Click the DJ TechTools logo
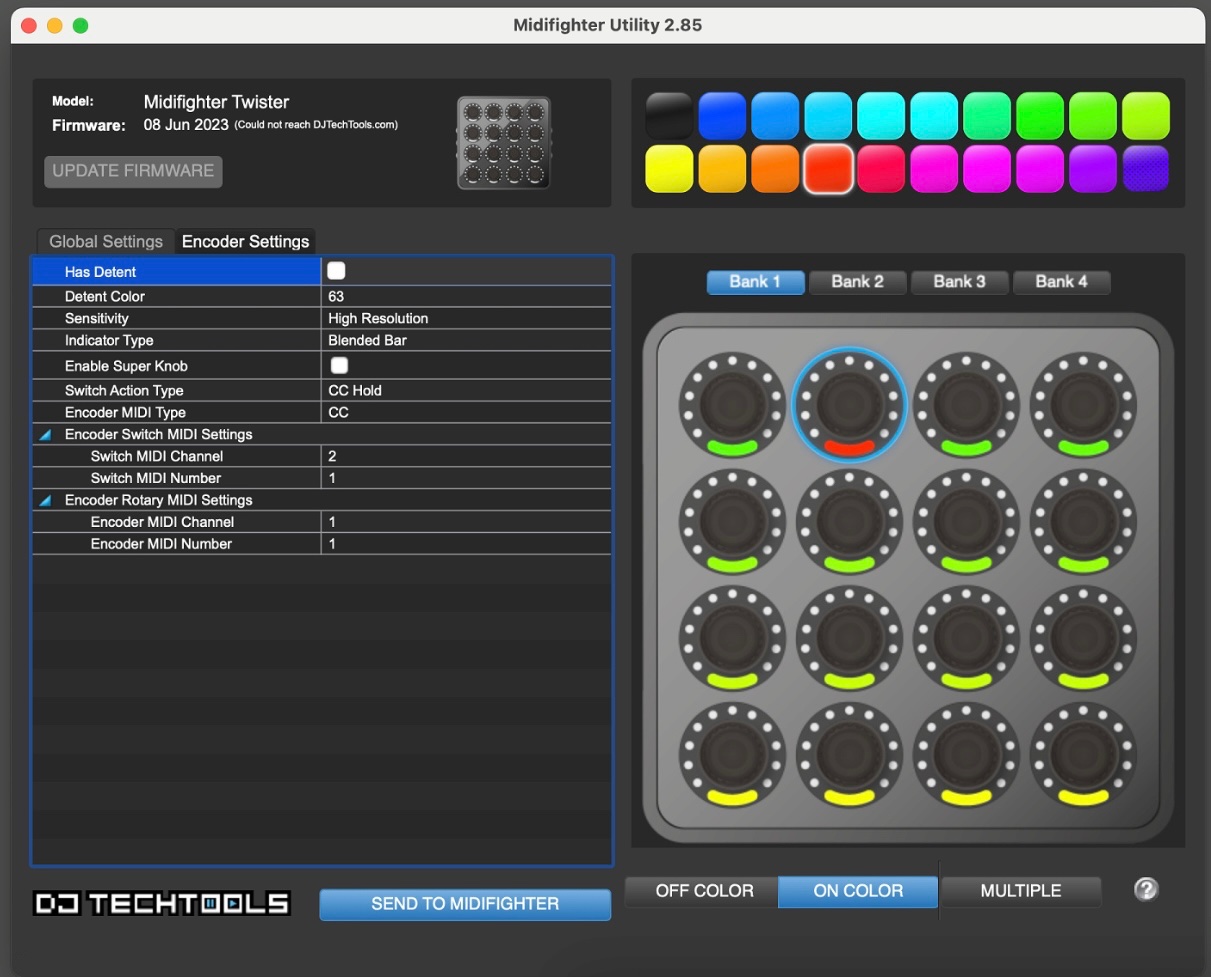The image size is (1211, 977). pos(162,904)
